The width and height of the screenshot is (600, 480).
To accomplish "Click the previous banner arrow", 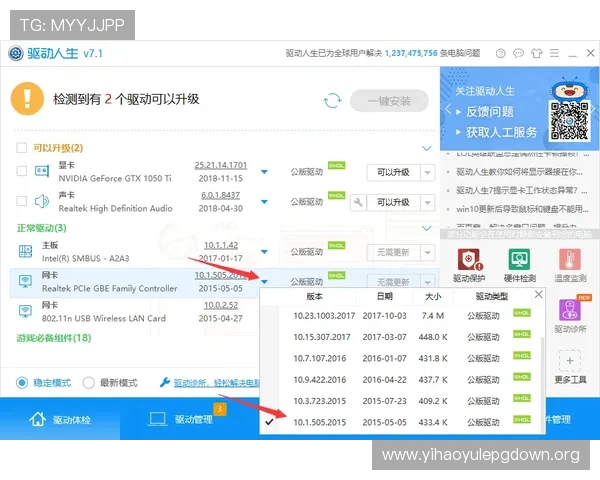I will tap(448, 109).
